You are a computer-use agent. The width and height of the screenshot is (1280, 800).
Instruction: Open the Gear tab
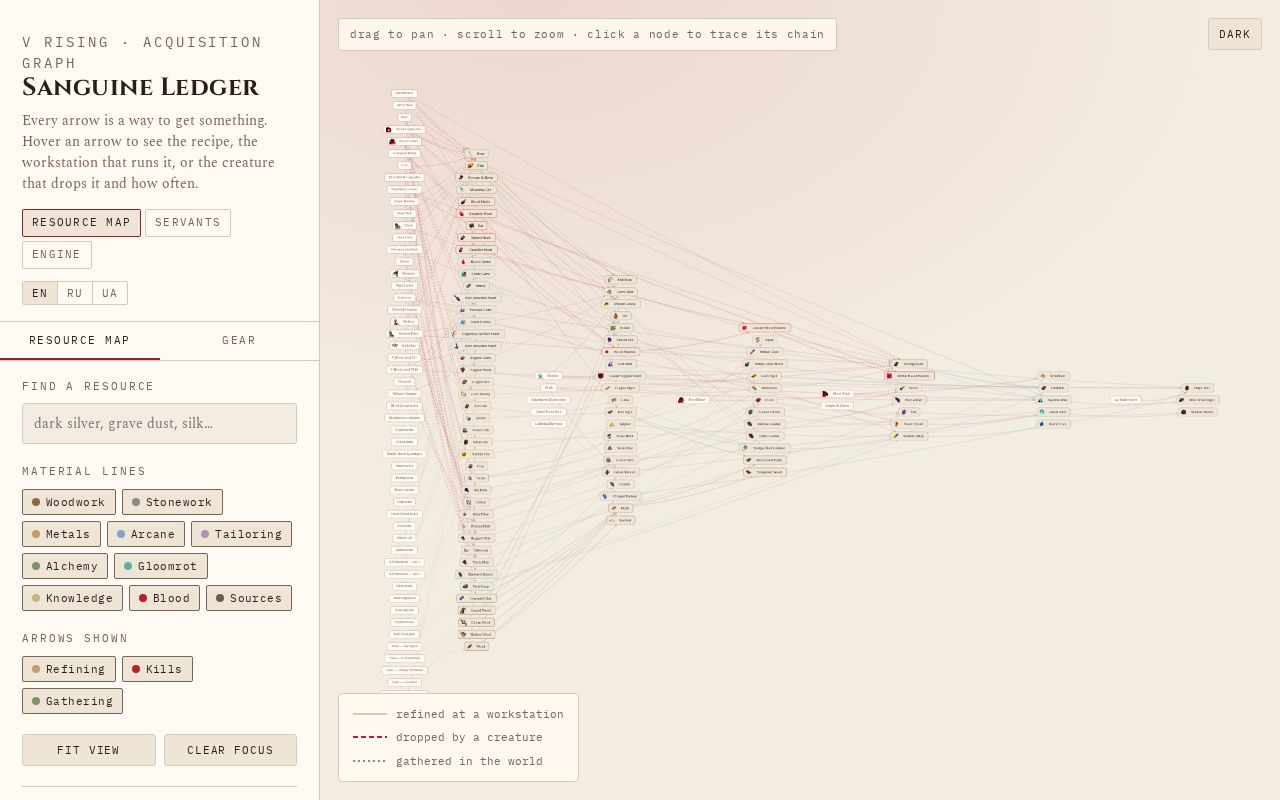[x=239, y=341]
